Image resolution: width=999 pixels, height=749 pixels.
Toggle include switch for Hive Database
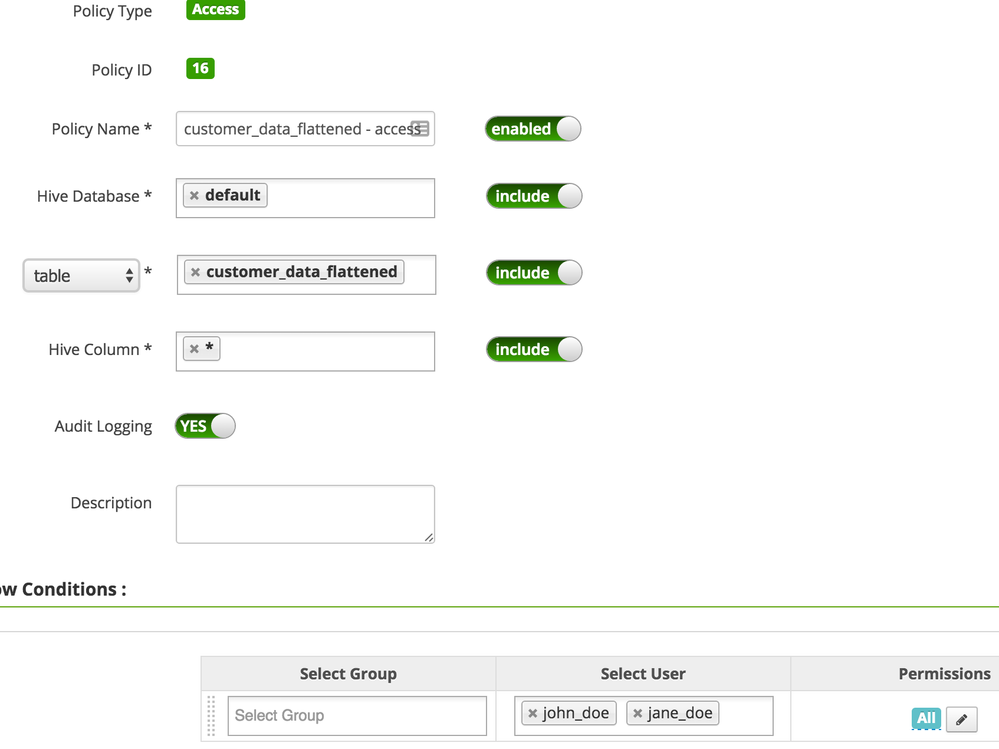click(x=534, y=196)
